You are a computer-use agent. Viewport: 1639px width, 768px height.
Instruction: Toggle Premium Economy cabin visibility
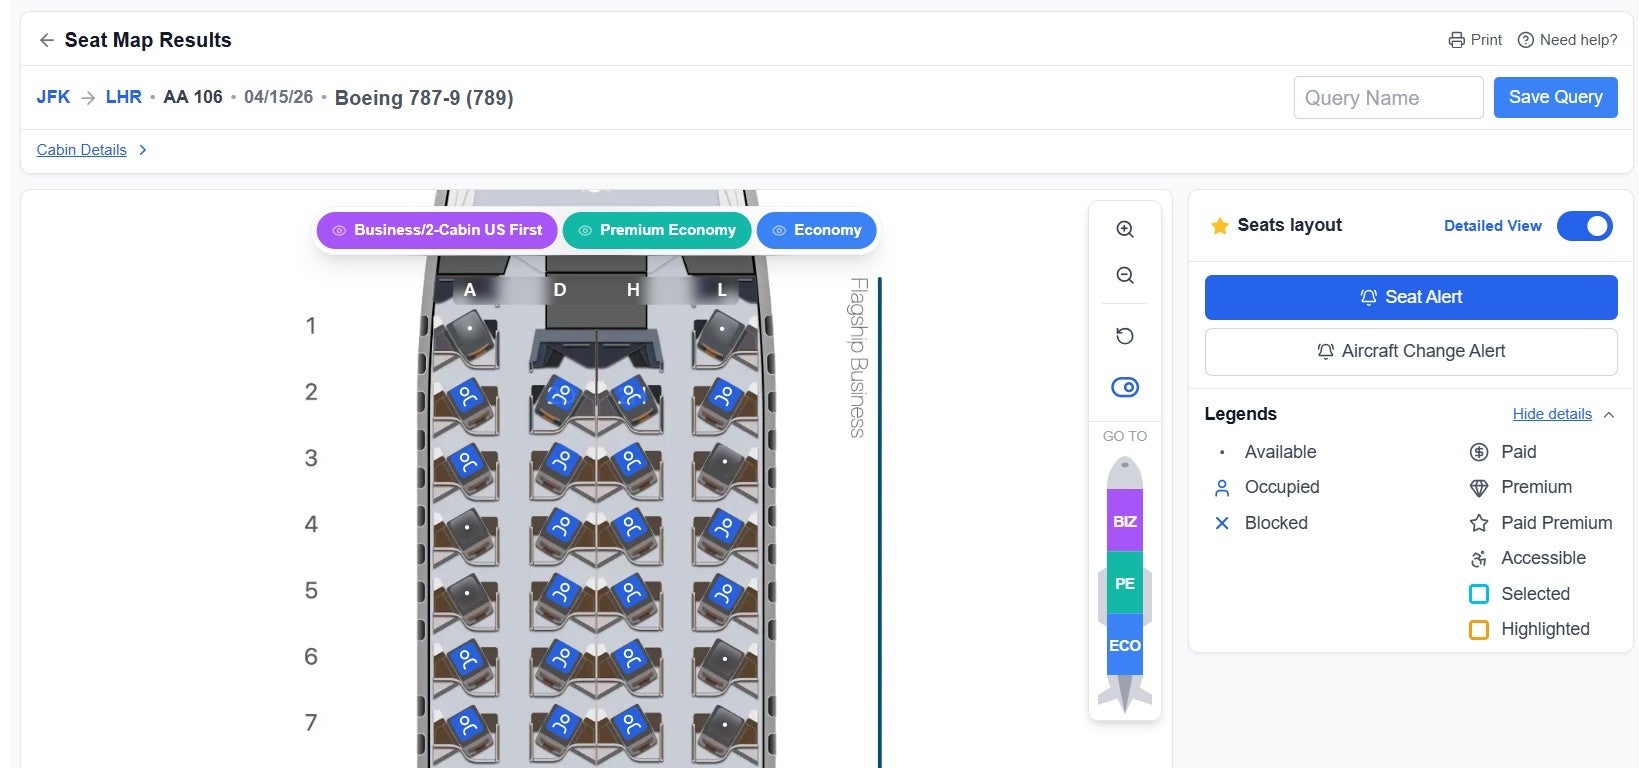click(x=656, y=230)
